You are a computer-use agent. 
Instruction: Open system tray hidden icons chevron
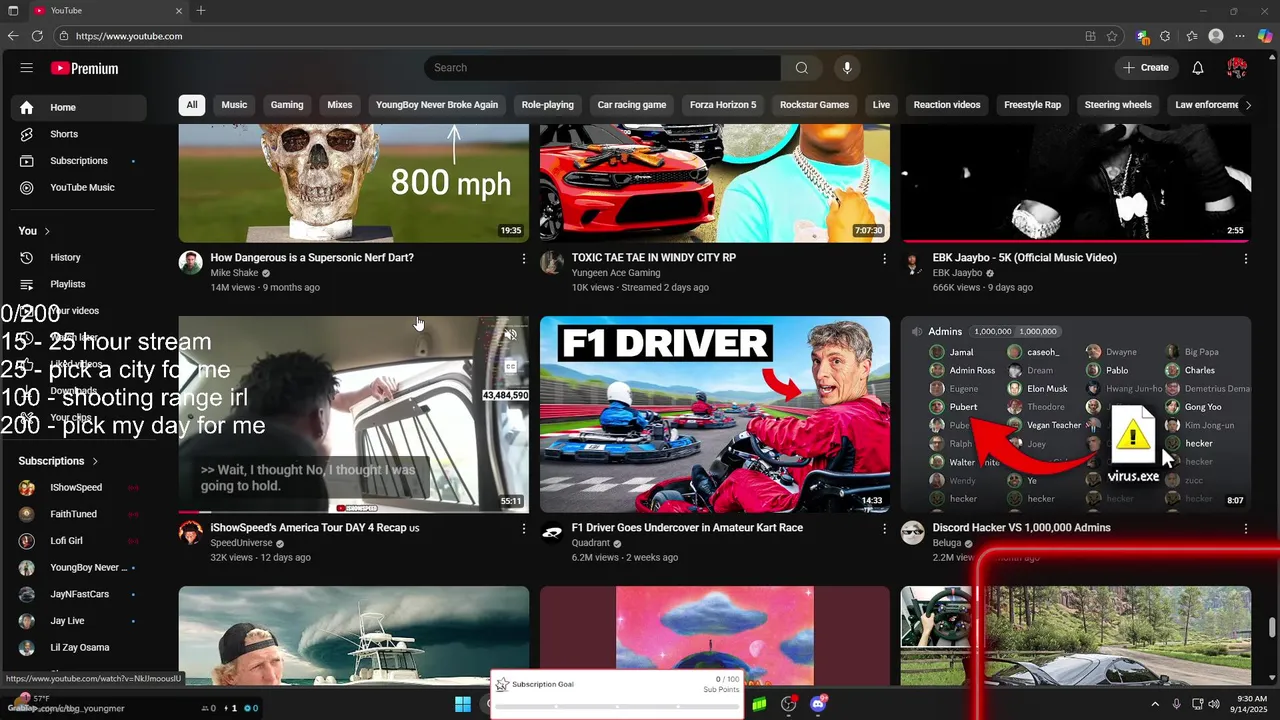click(x=1155, y=705)
